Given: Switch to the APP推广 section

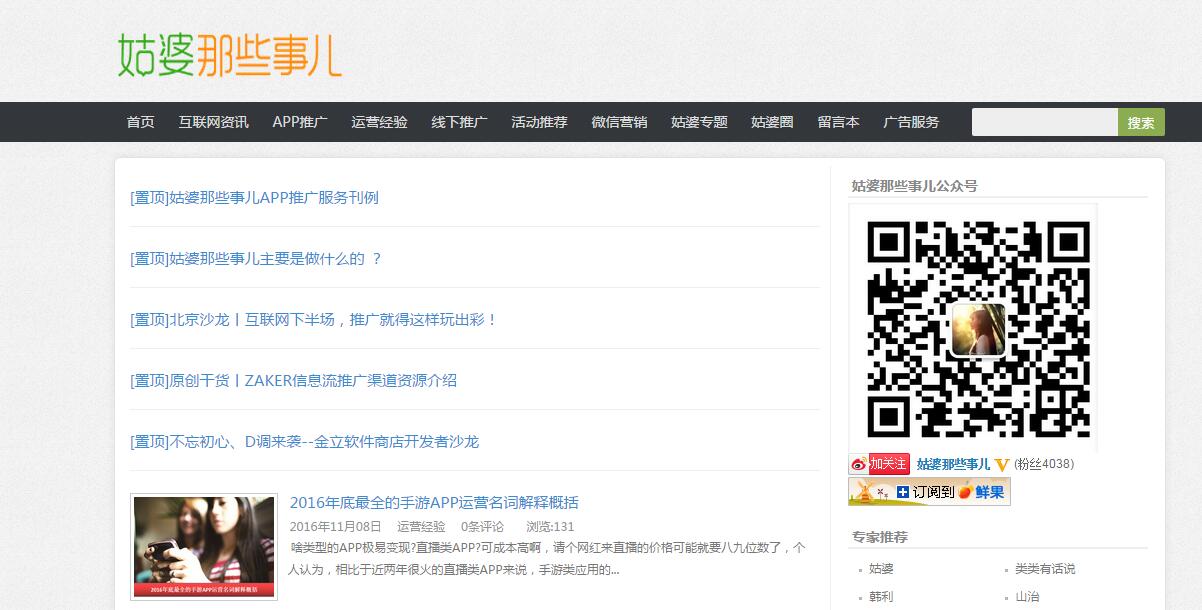Looking at the screenshot, I should pyautogui.click(x=301, y=122).
